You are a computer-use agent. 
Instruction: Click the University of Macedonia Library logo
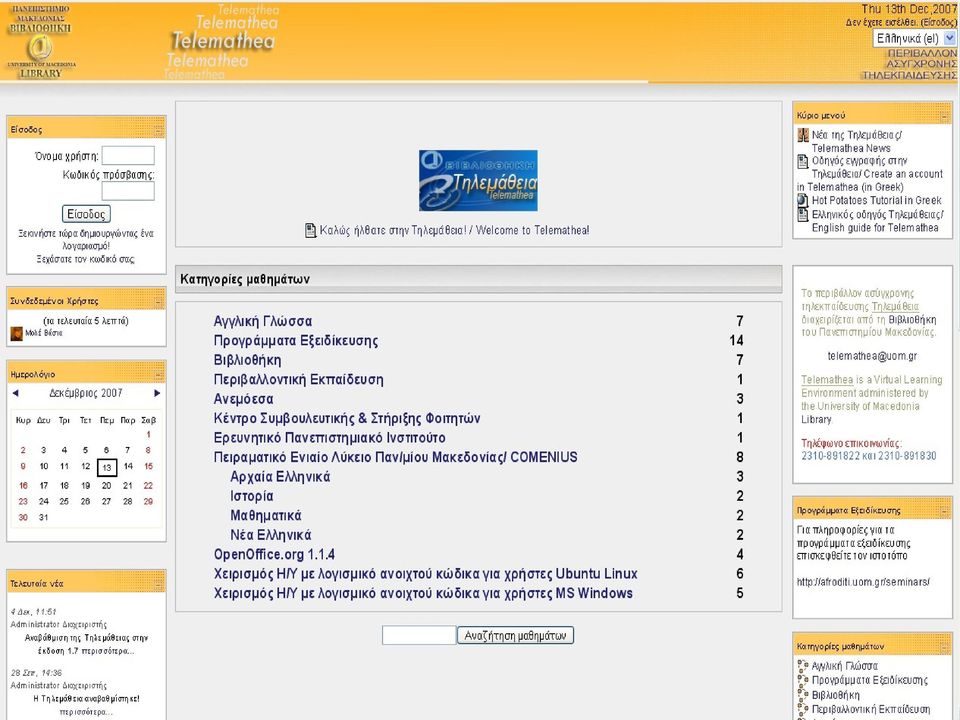[x=41, y=42]
